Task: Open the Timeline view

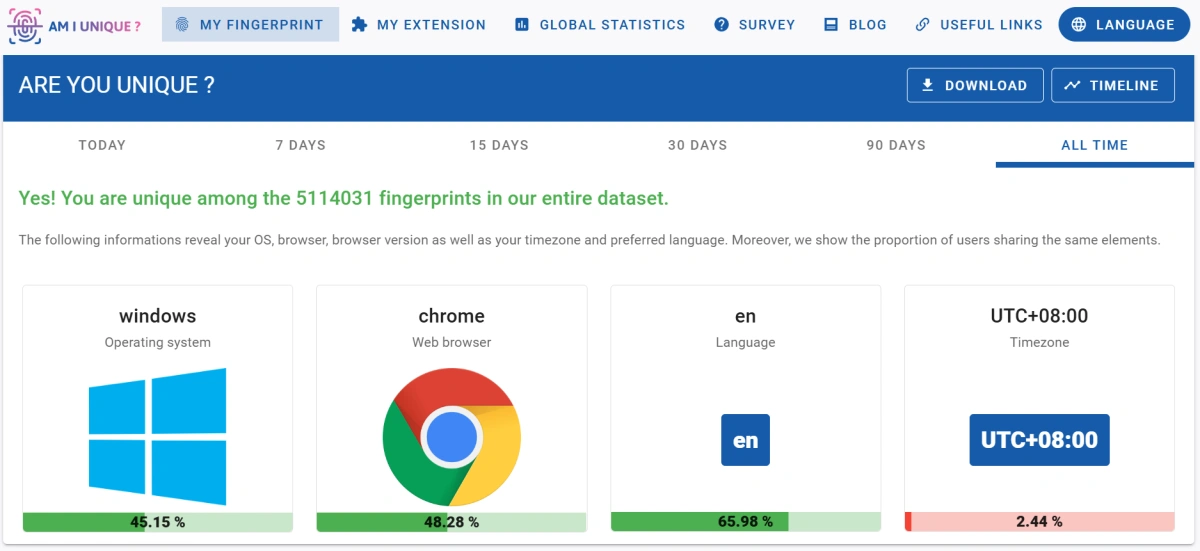Action: pyautogui.click(x=1113, y=85)
